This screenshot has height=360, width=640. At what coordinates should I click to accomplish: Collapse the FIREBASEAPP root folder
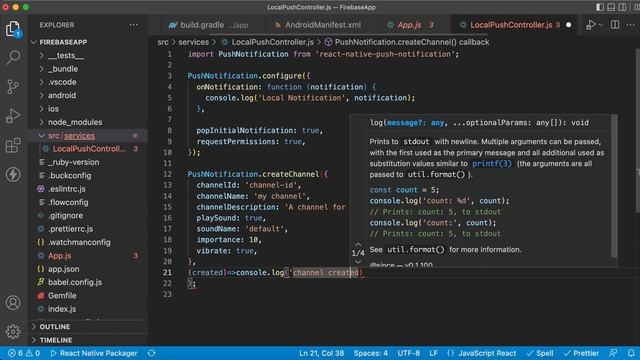pos(63,42)
